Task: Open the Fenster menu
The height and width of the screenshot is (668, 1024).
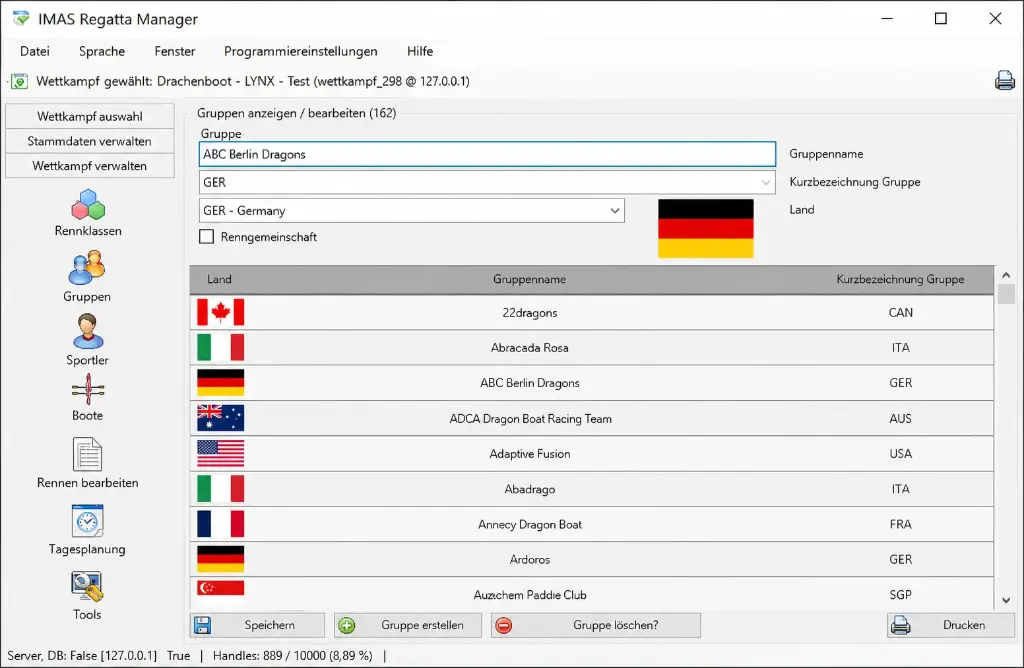Action: 174,51
